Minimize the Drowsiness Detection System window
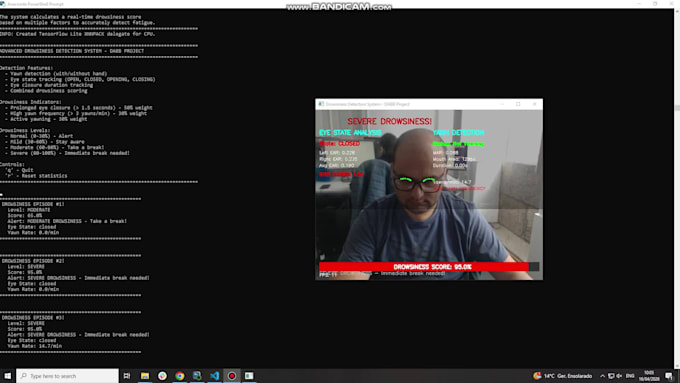Viewport: 680px width, 383px height. (x=502, y=104)
